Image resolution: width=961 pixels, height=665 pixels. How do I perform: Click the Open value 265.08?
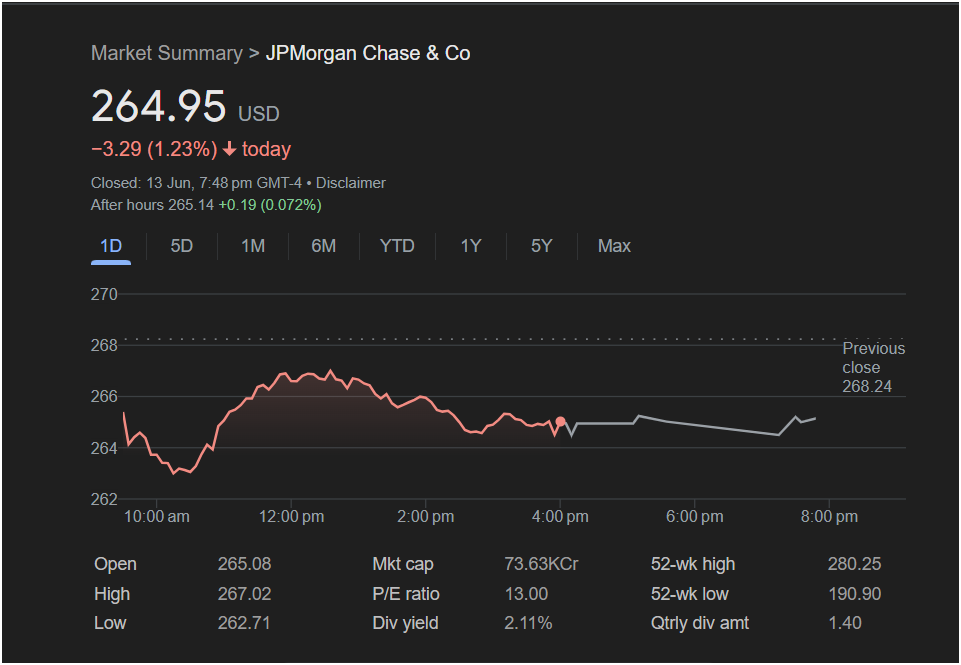click(x=245, y=564)
